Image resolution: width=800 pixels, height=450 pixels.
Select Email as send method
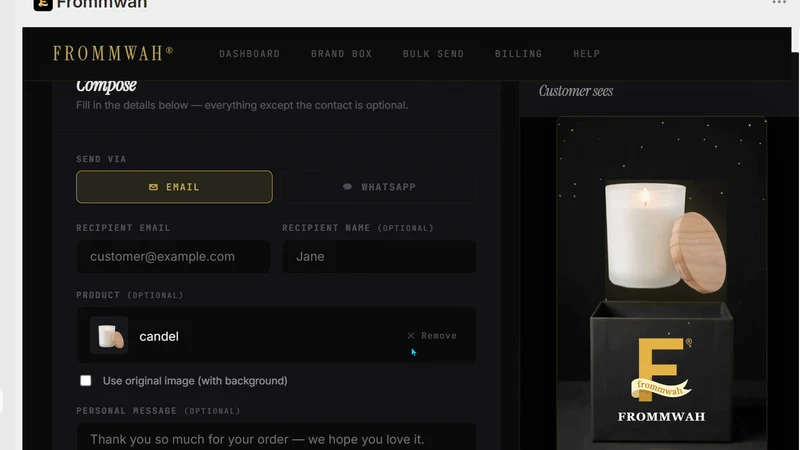click(174, 187)
